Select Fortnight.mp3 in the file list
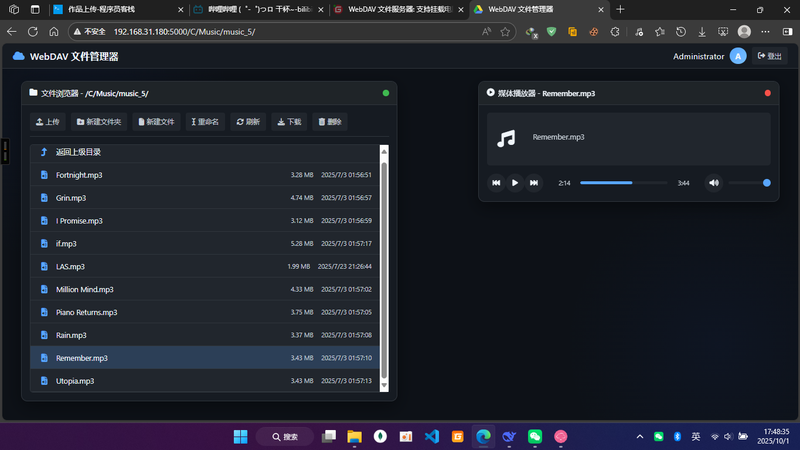 205,175
